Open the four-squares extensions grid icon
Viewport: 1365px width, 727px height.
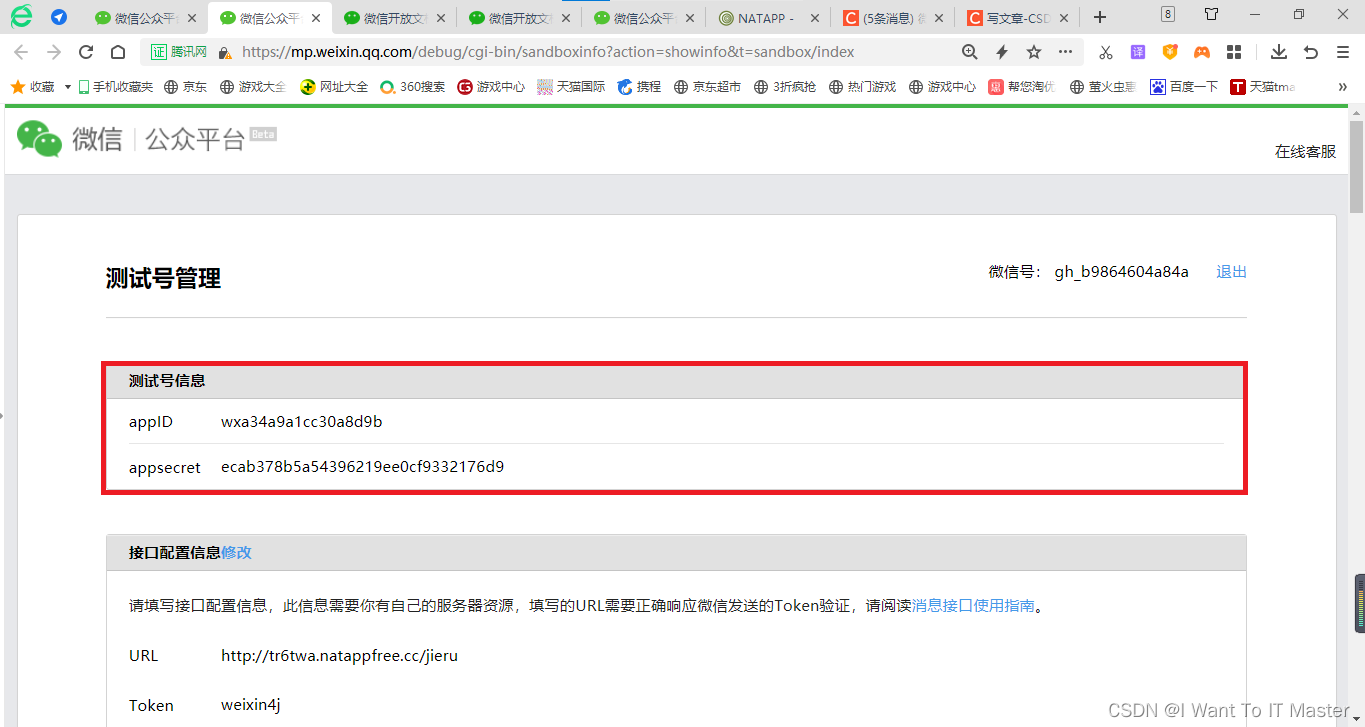click(1234, 52)
